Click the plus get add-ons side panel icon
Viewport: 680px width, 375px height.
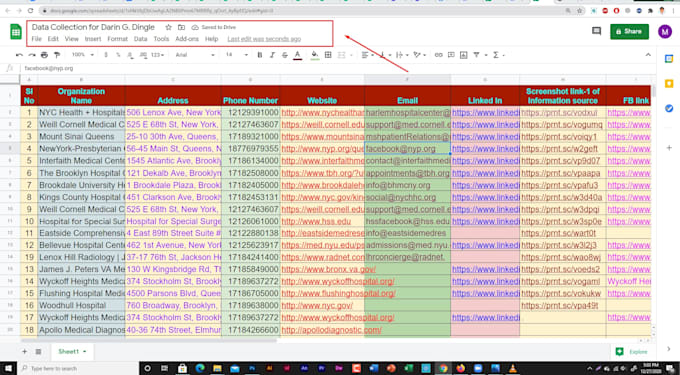pyautogui.click(x=669, y=148)
